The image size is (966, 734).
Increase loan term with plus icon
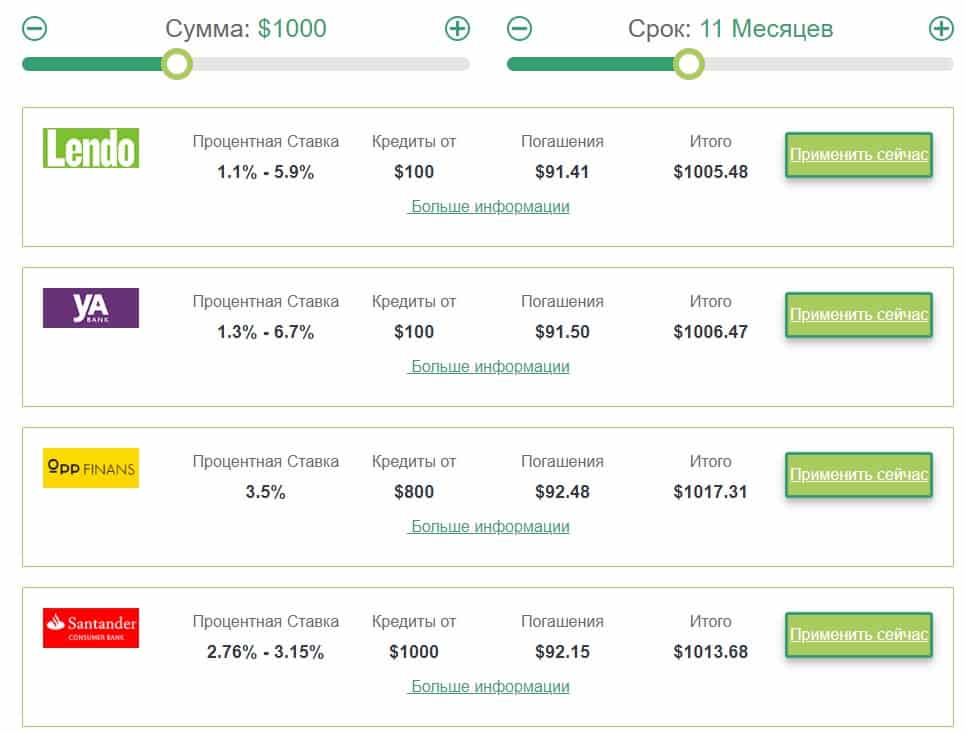tap(941, 29)
